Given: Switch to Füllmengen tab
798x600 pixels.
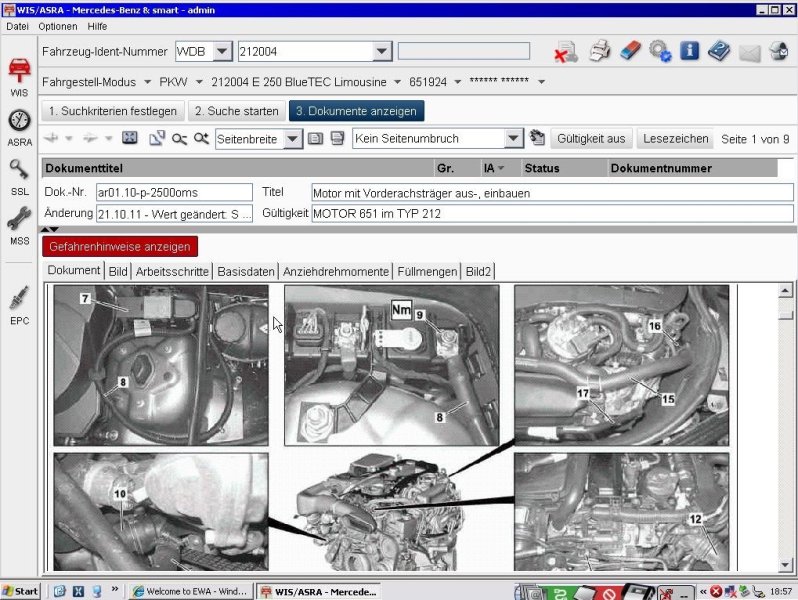Looking at the screenshot, I should [x=427, y=271].
